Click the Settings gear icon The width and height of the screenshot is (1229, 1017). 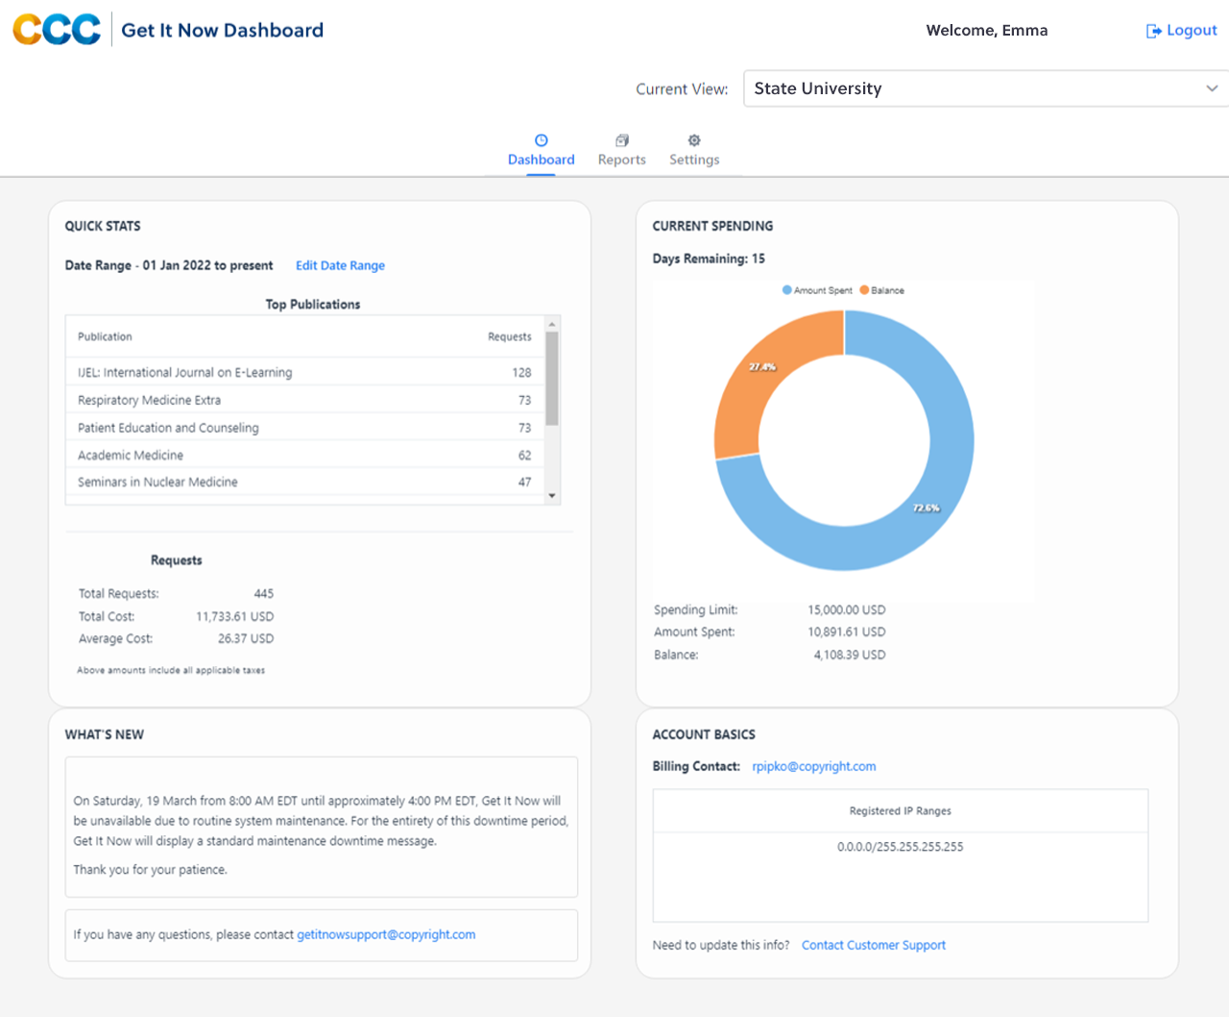(694, 140)
